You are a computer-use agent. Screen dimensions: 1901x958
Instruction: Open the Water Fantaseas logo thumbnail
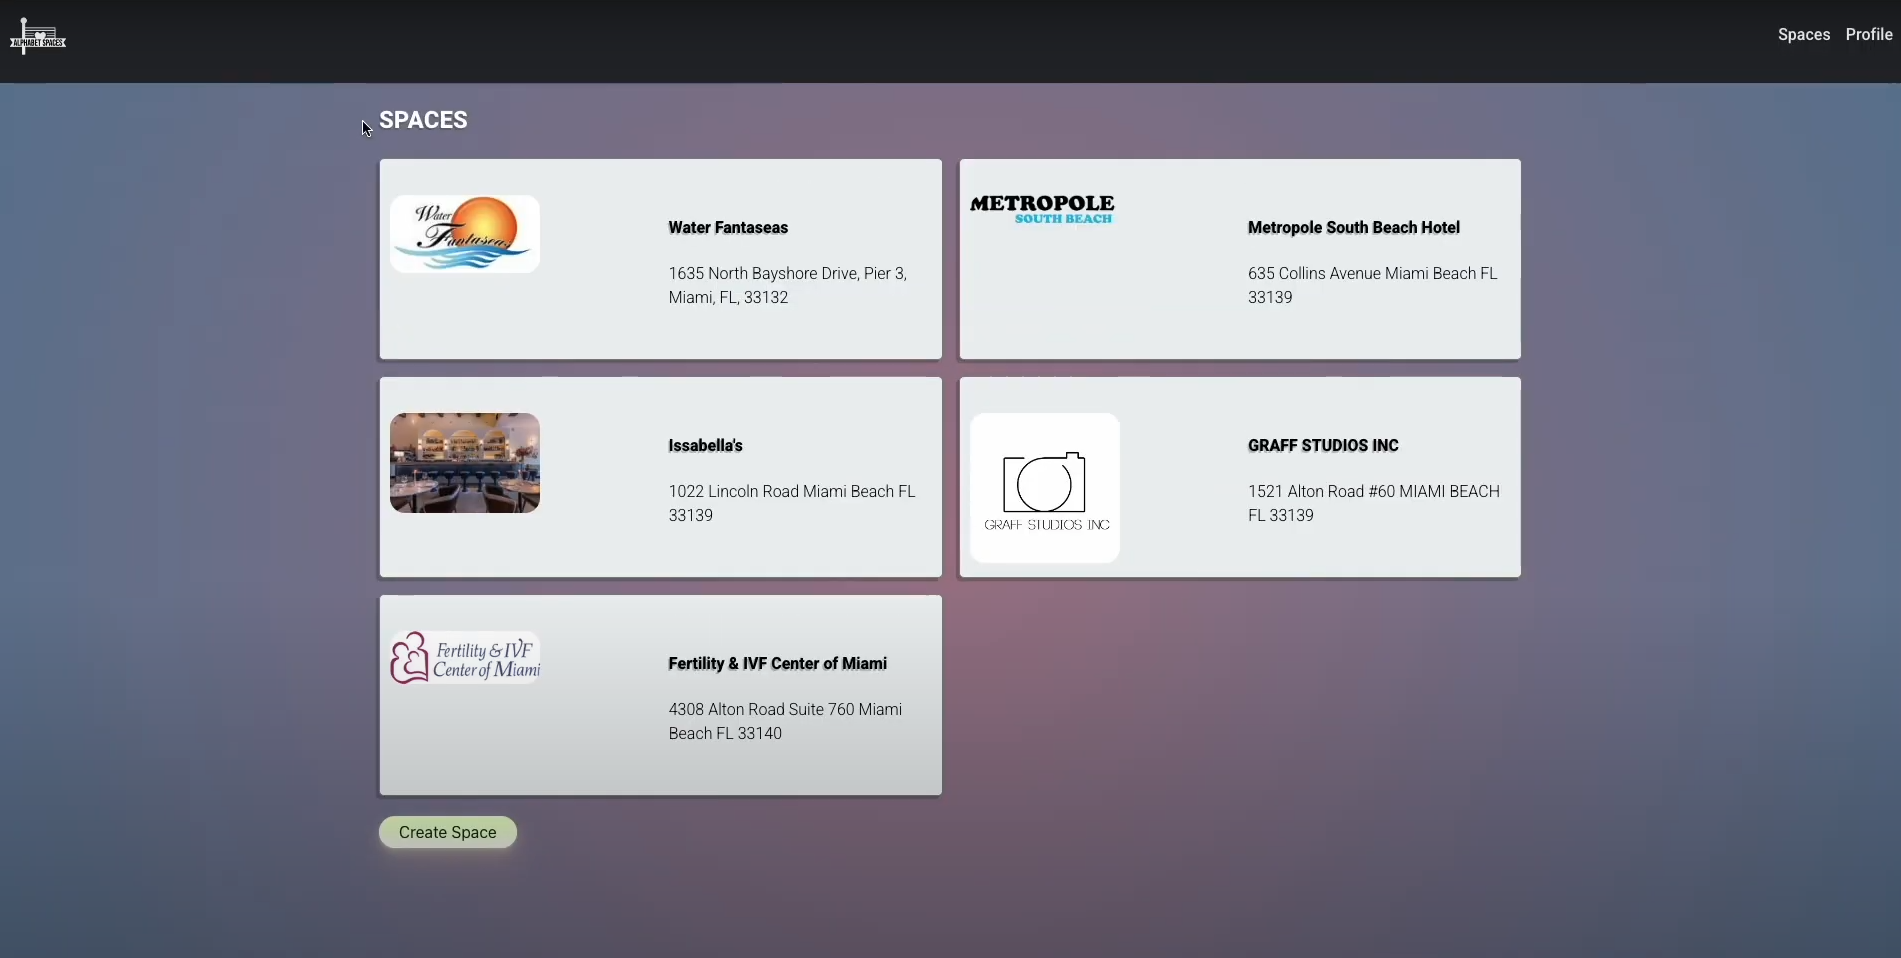click(x=465, y=234)
